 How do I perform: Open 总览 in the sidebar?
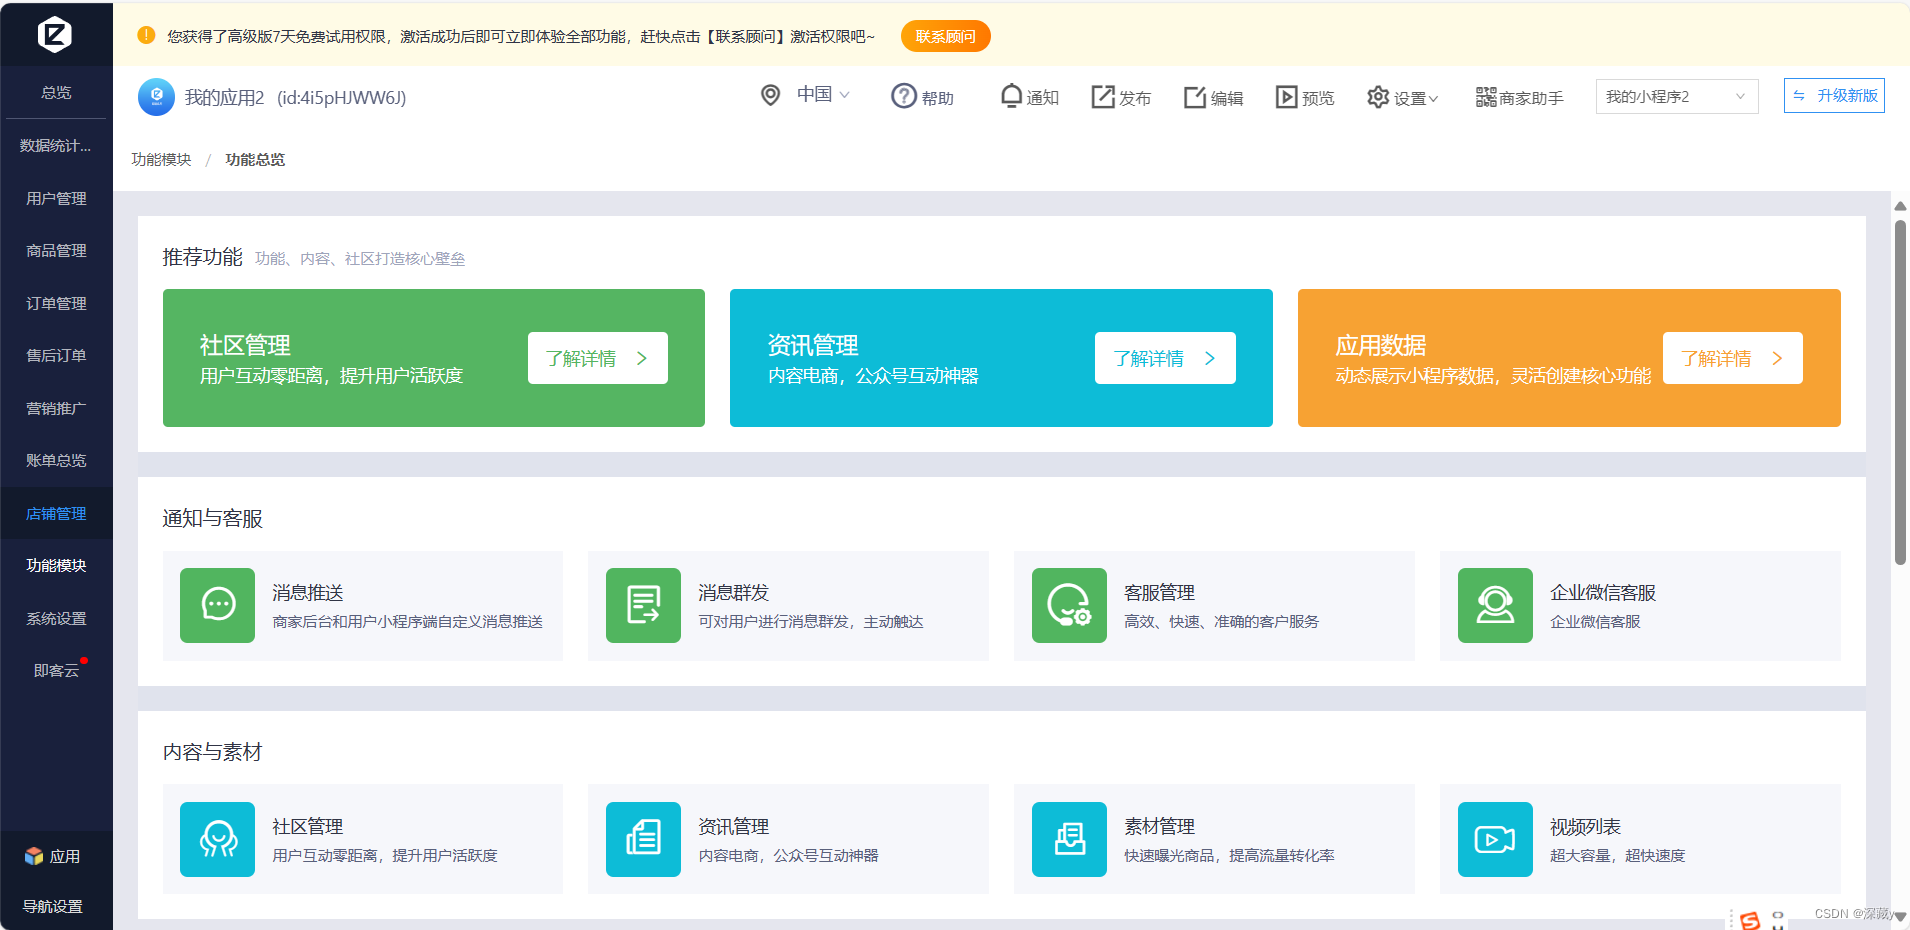tap(56, 92)
